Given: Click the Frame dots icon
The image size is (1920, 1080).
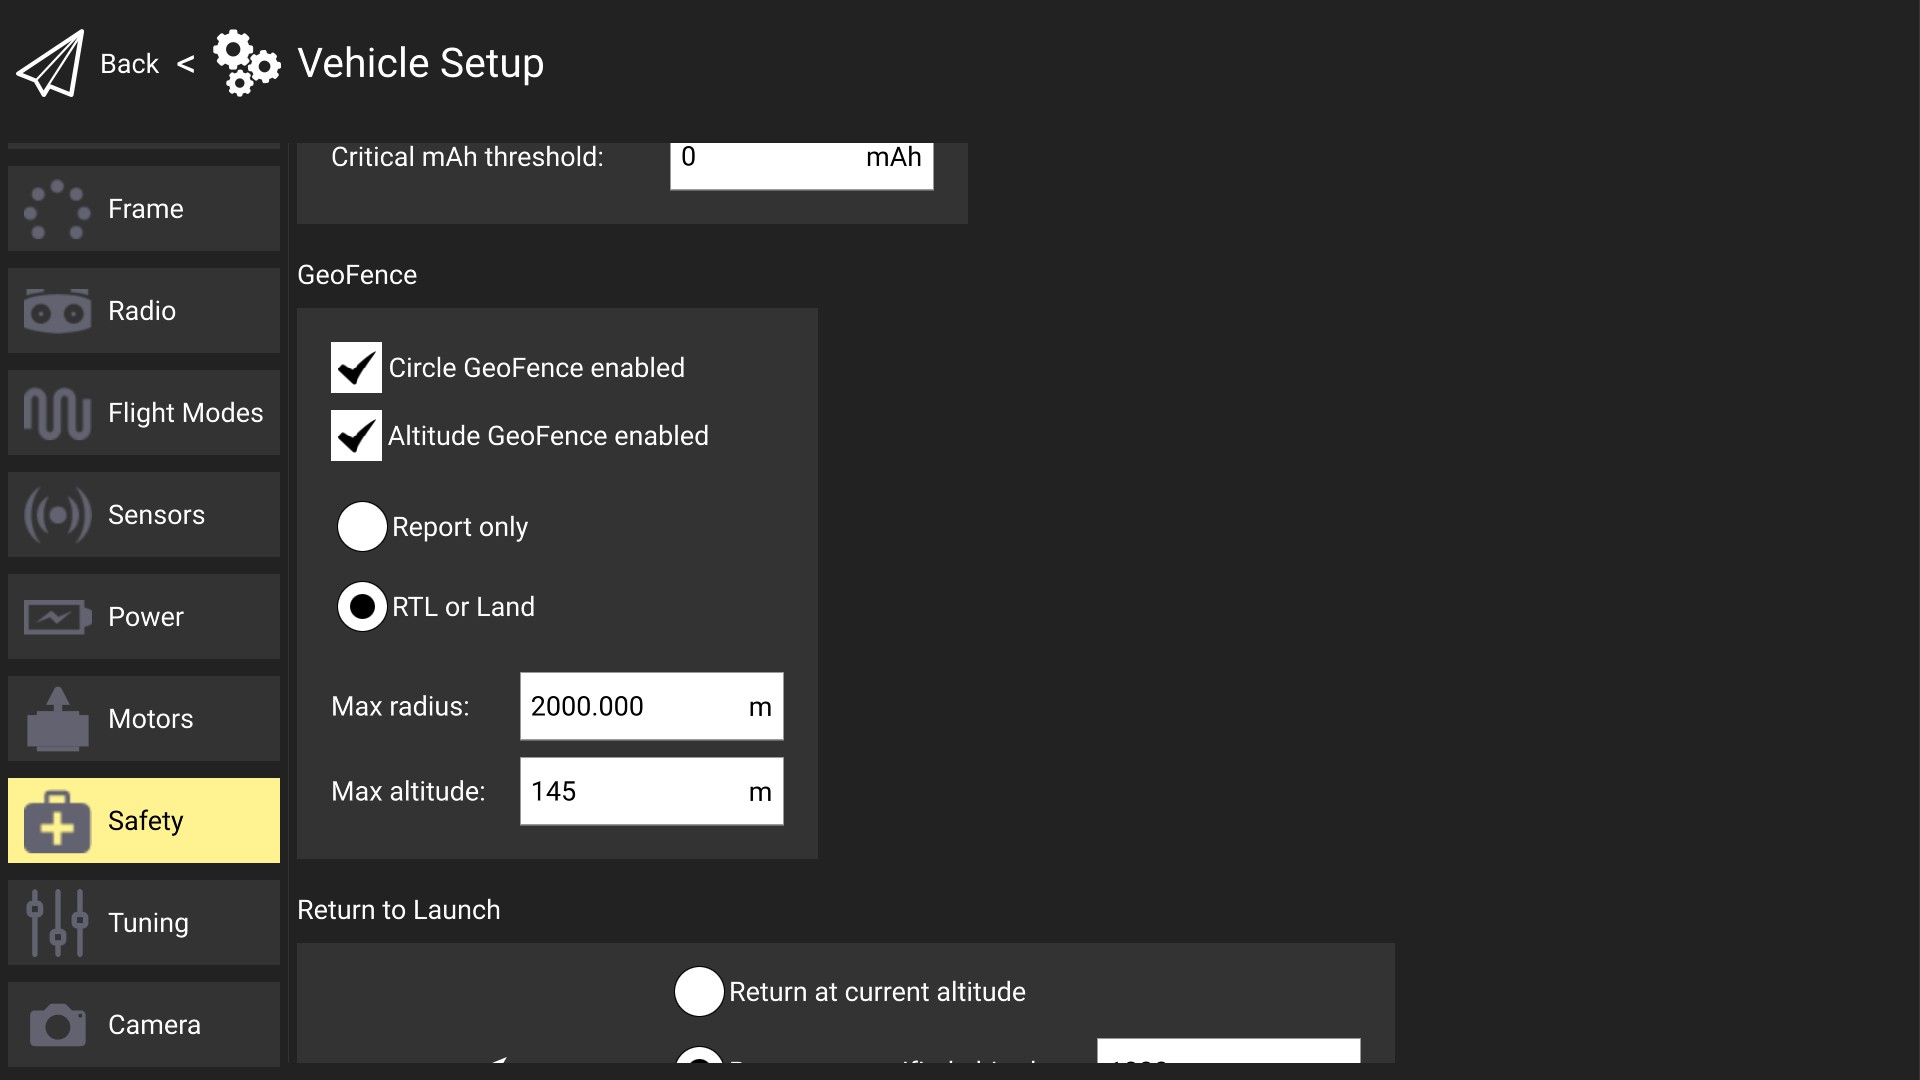Looking at the screenshot, I should 57,209.
